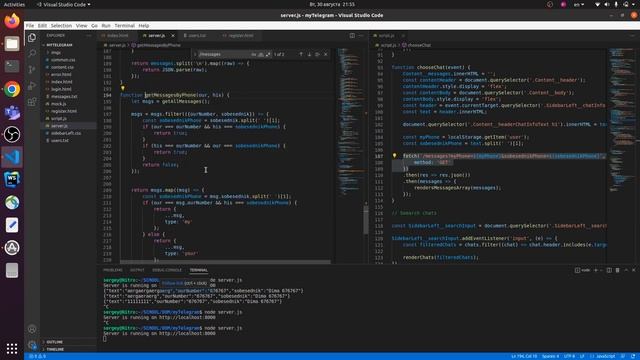Add a new terminal with plus icon
The height and width of the screenshot is (360, 640).
[596, 270]
